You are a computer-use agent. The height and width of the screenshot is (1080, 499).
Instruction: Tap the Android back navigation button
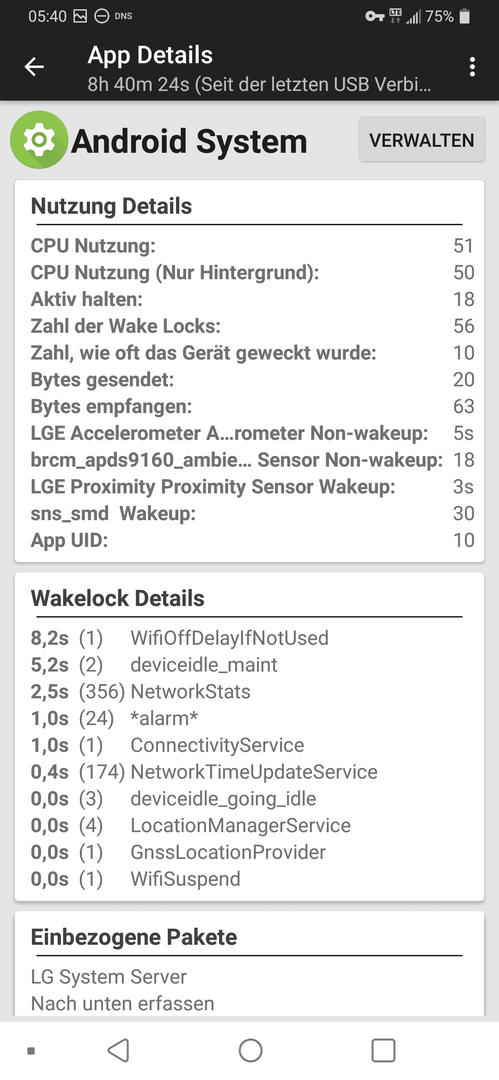[119, 1050]
